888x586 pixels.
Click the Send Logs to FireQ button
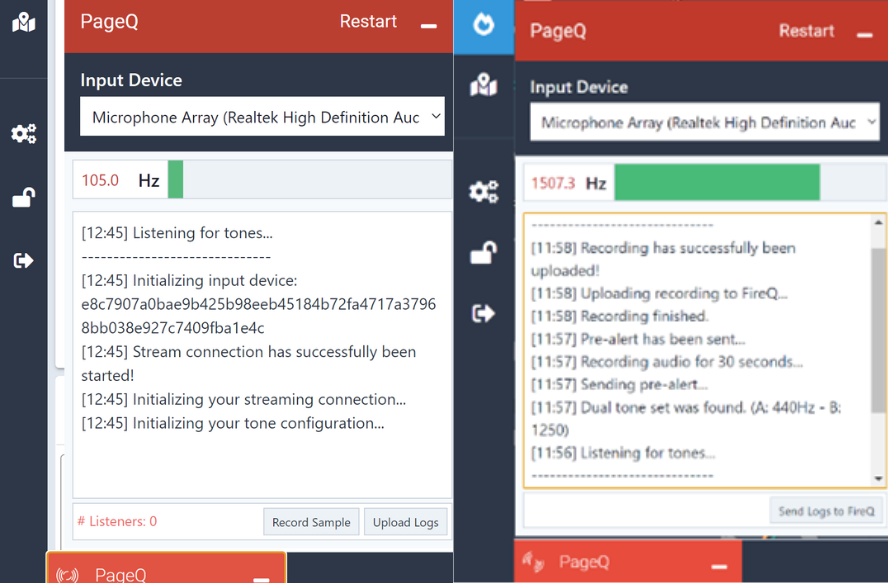(x=826, y=511)
